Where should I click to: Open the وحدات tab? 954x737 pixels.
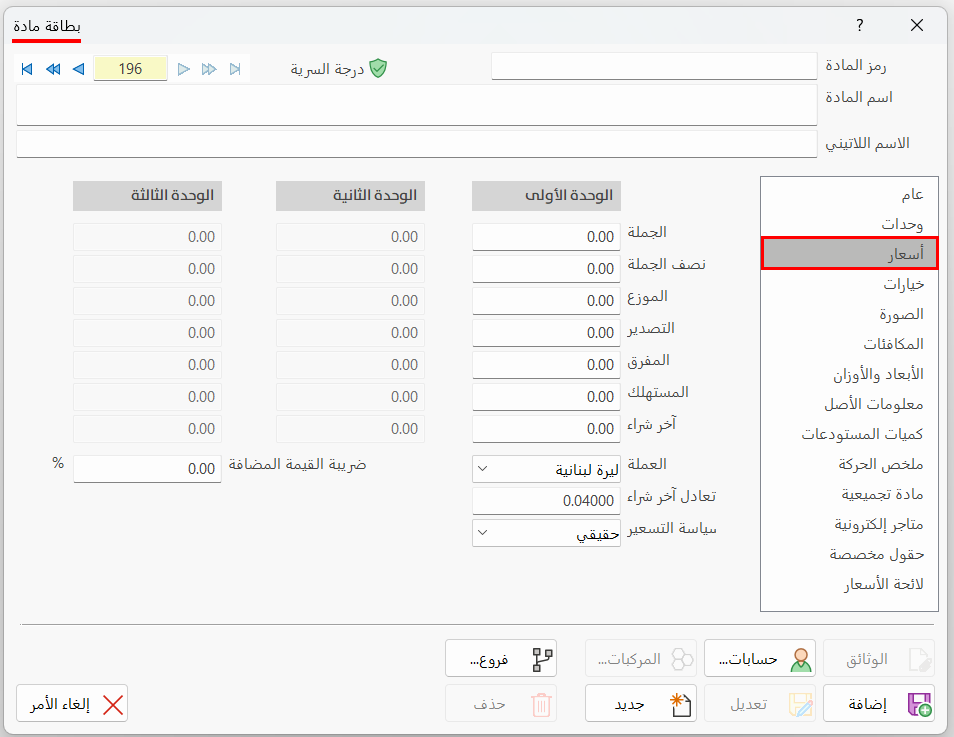[x=849, y=223]
